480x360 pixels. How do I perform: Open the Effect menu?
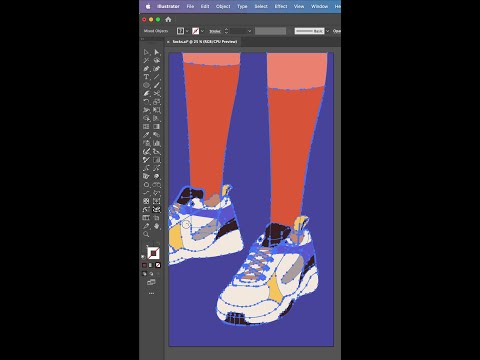coord(281,6)
